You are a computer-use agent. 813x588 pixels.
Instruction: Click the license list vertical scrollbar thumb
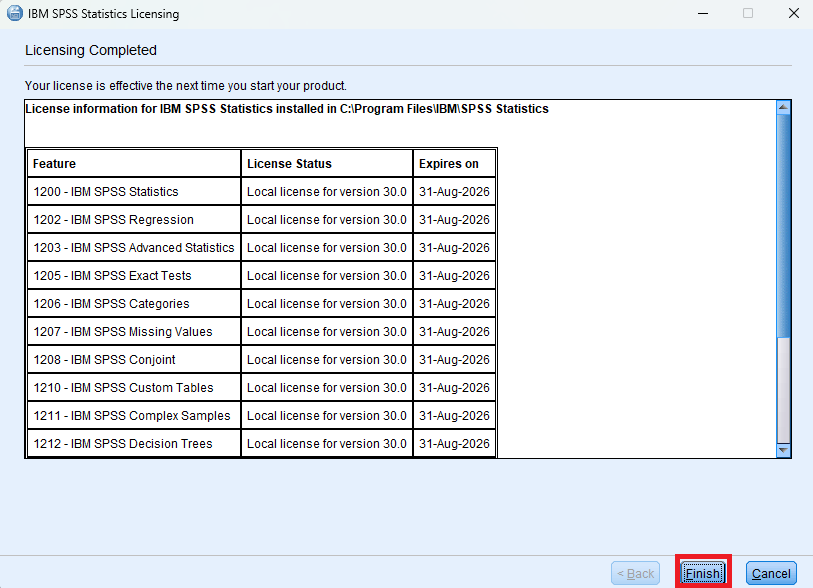click(x=783, y=225)
